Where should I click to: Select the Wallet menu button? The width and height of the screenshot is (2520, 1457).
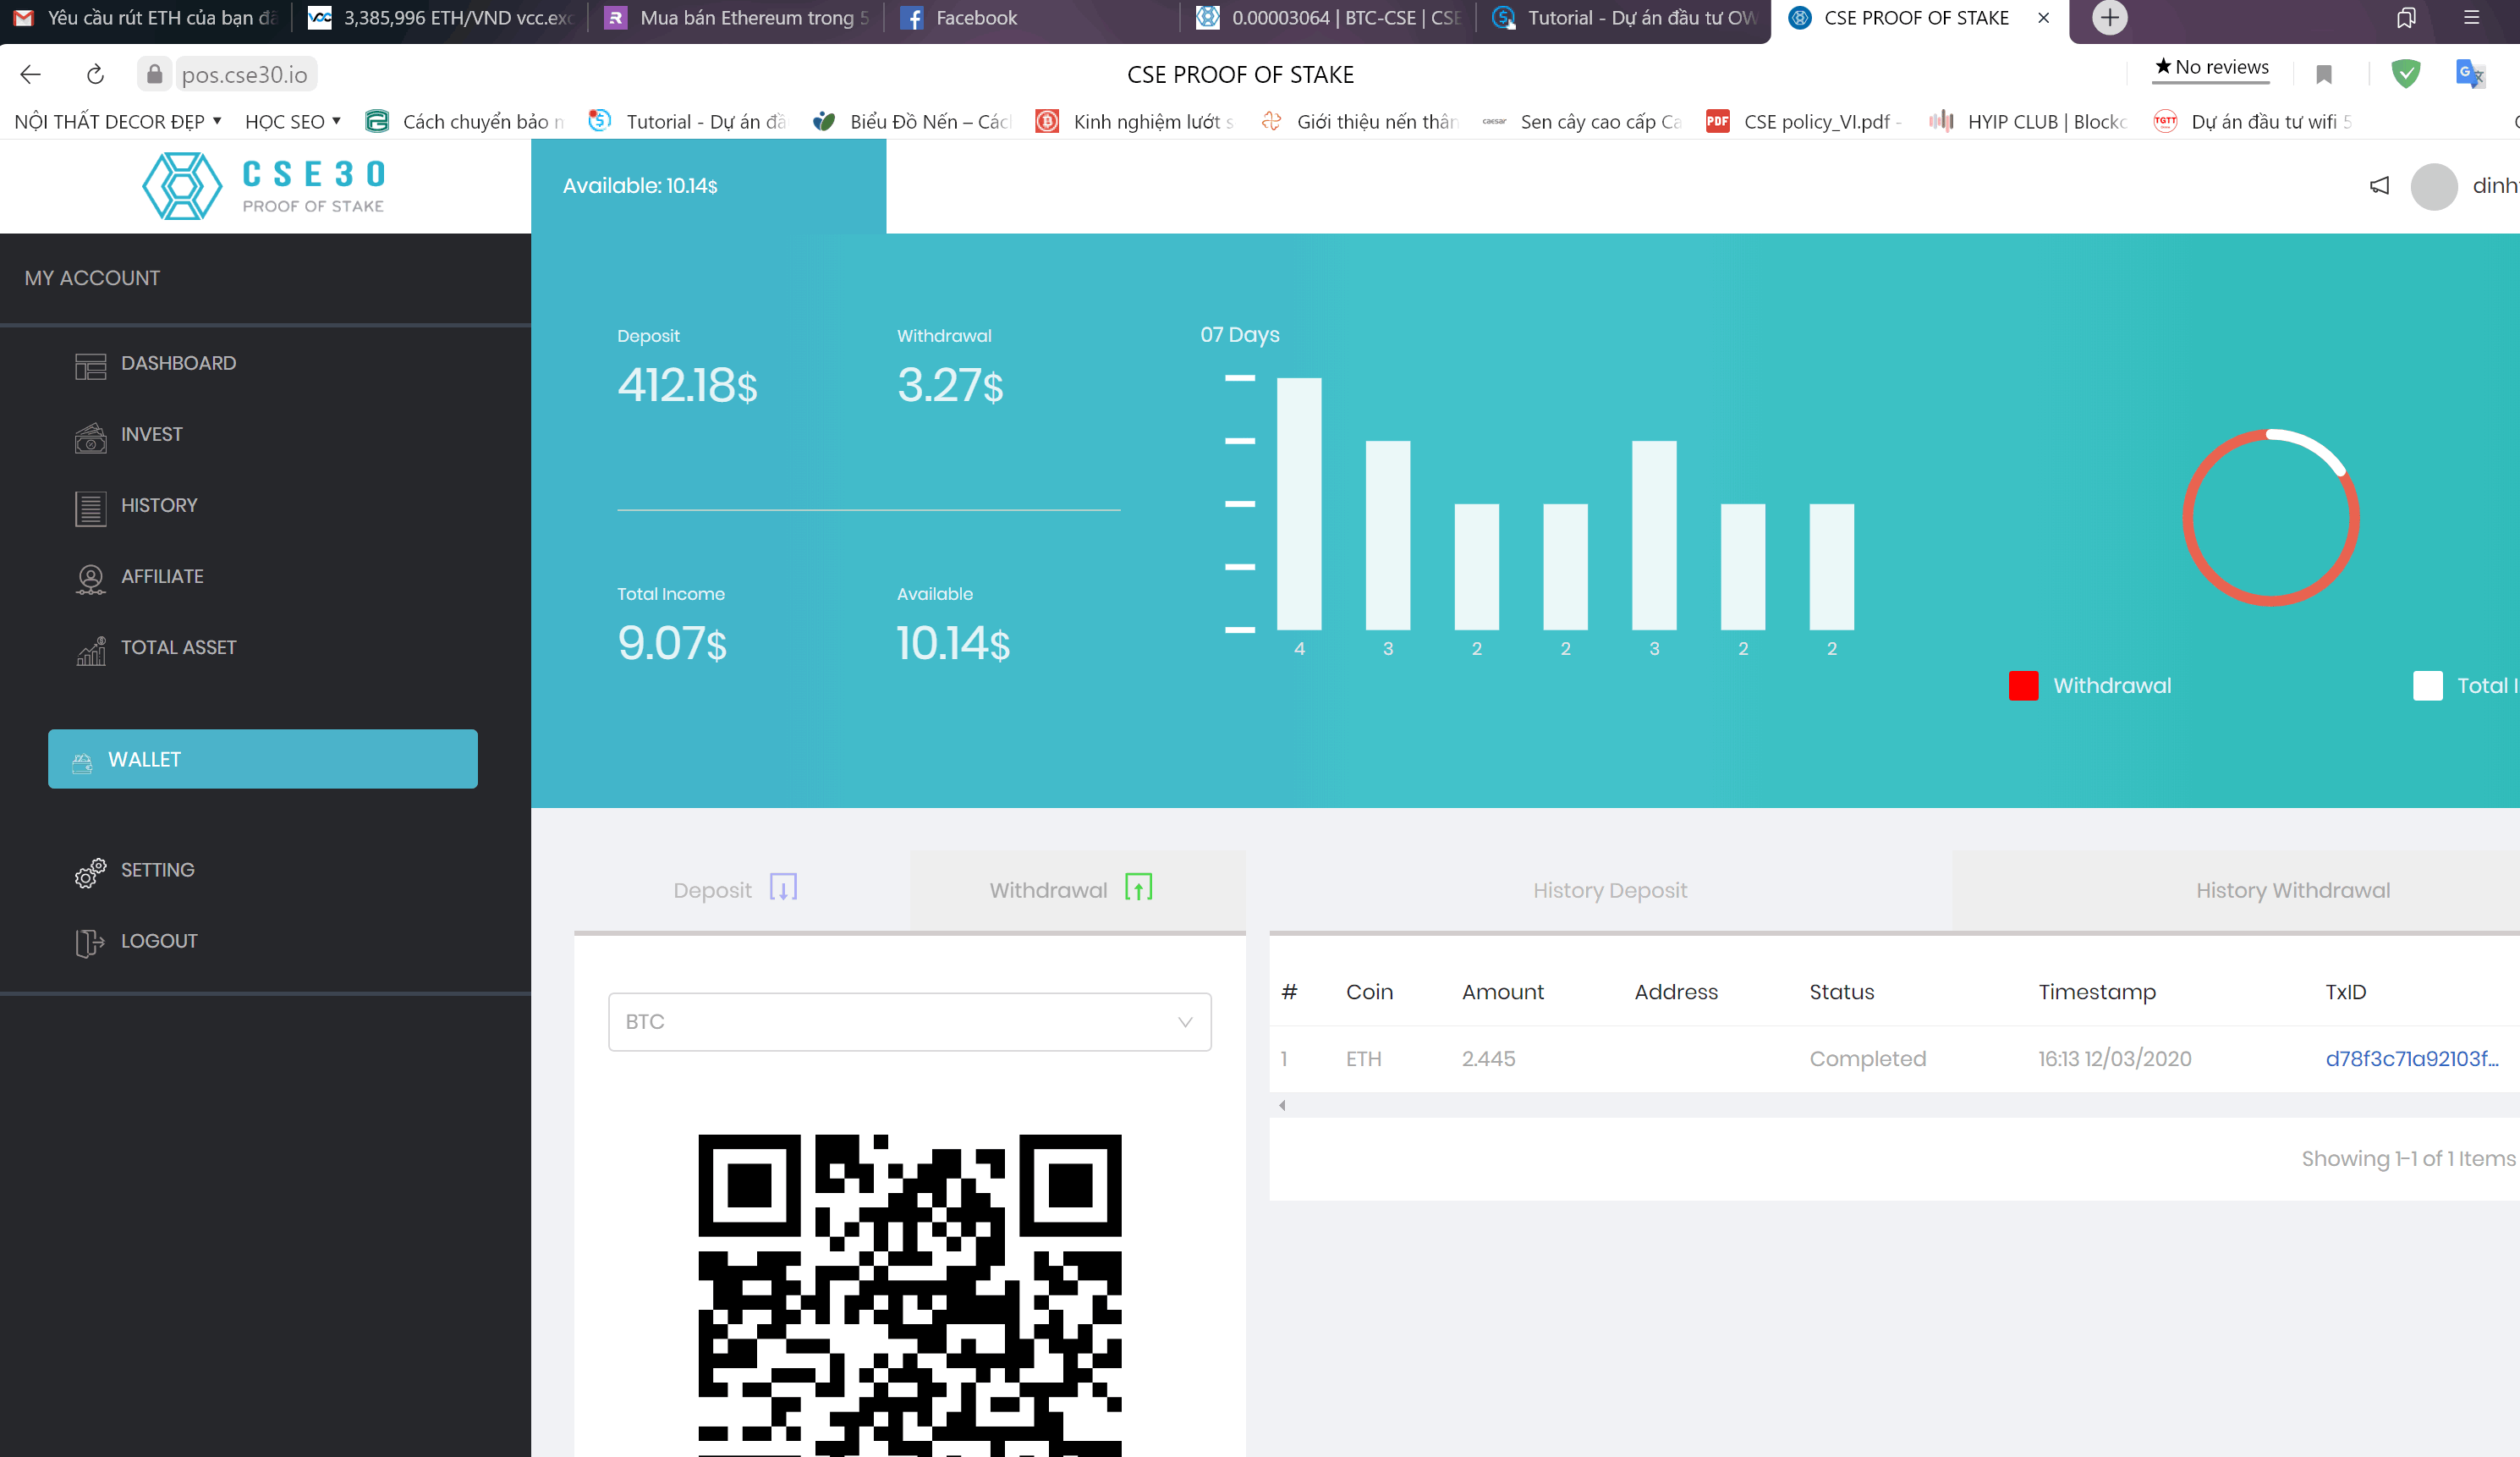point(262,759)
